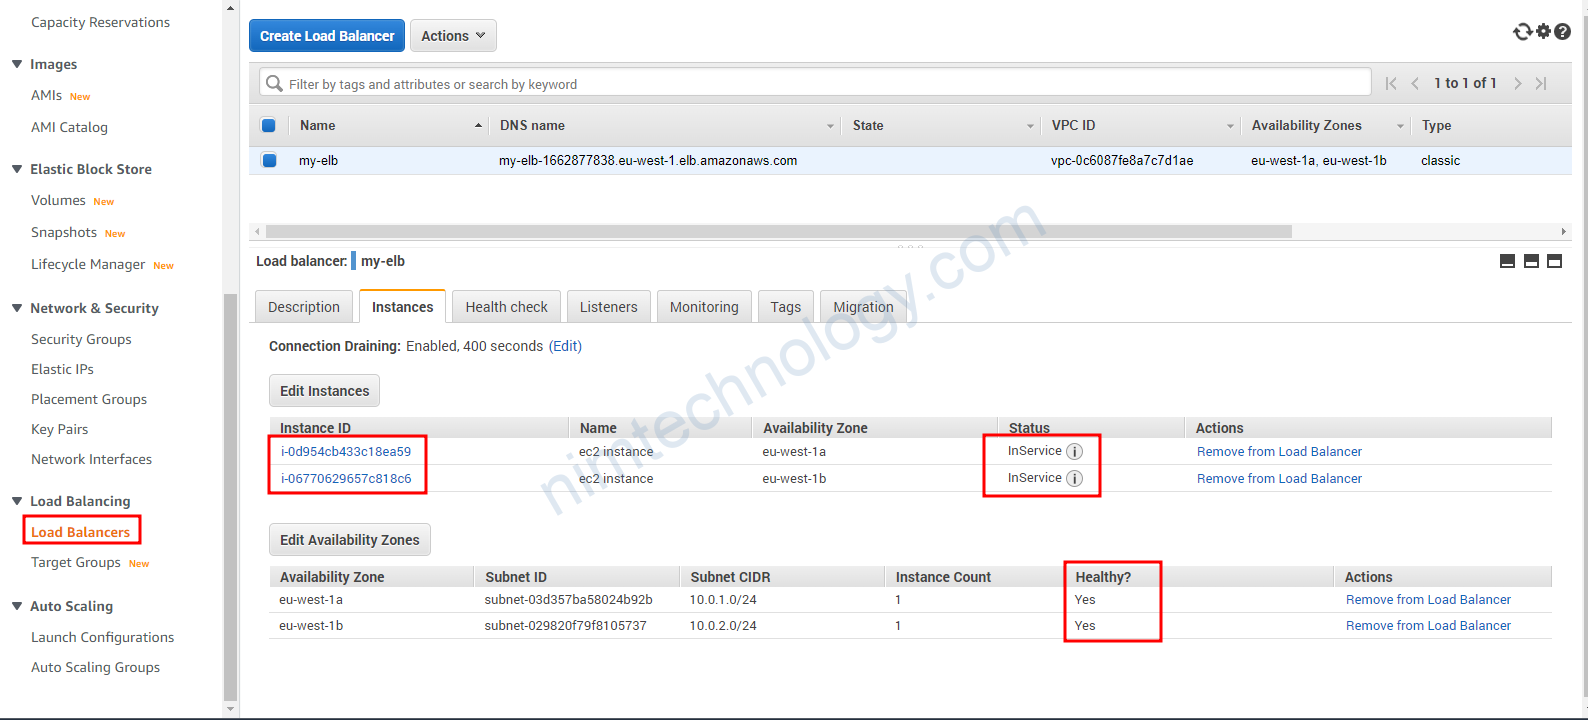Remove eu-west-1b instance from Load Balancer
The image size is (1588, 720).
1279,478
